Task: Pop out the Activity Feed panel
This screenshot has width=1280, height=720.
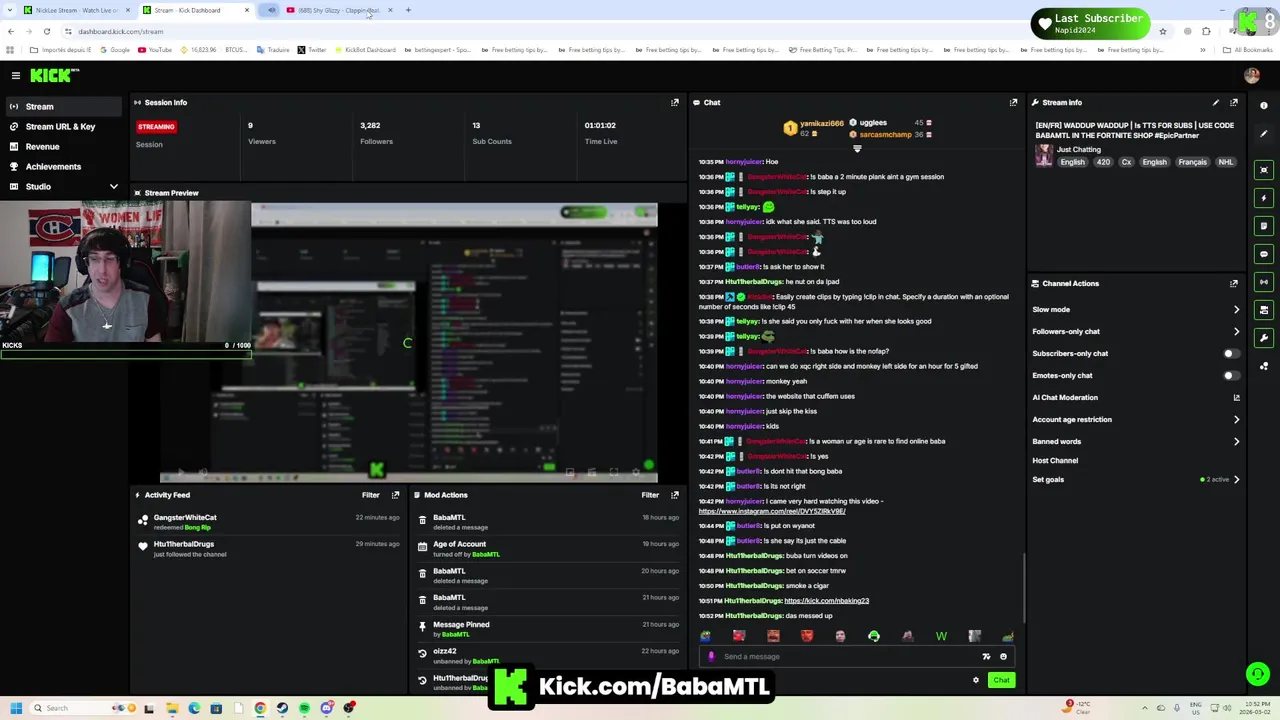Action: tap(396, 495)
